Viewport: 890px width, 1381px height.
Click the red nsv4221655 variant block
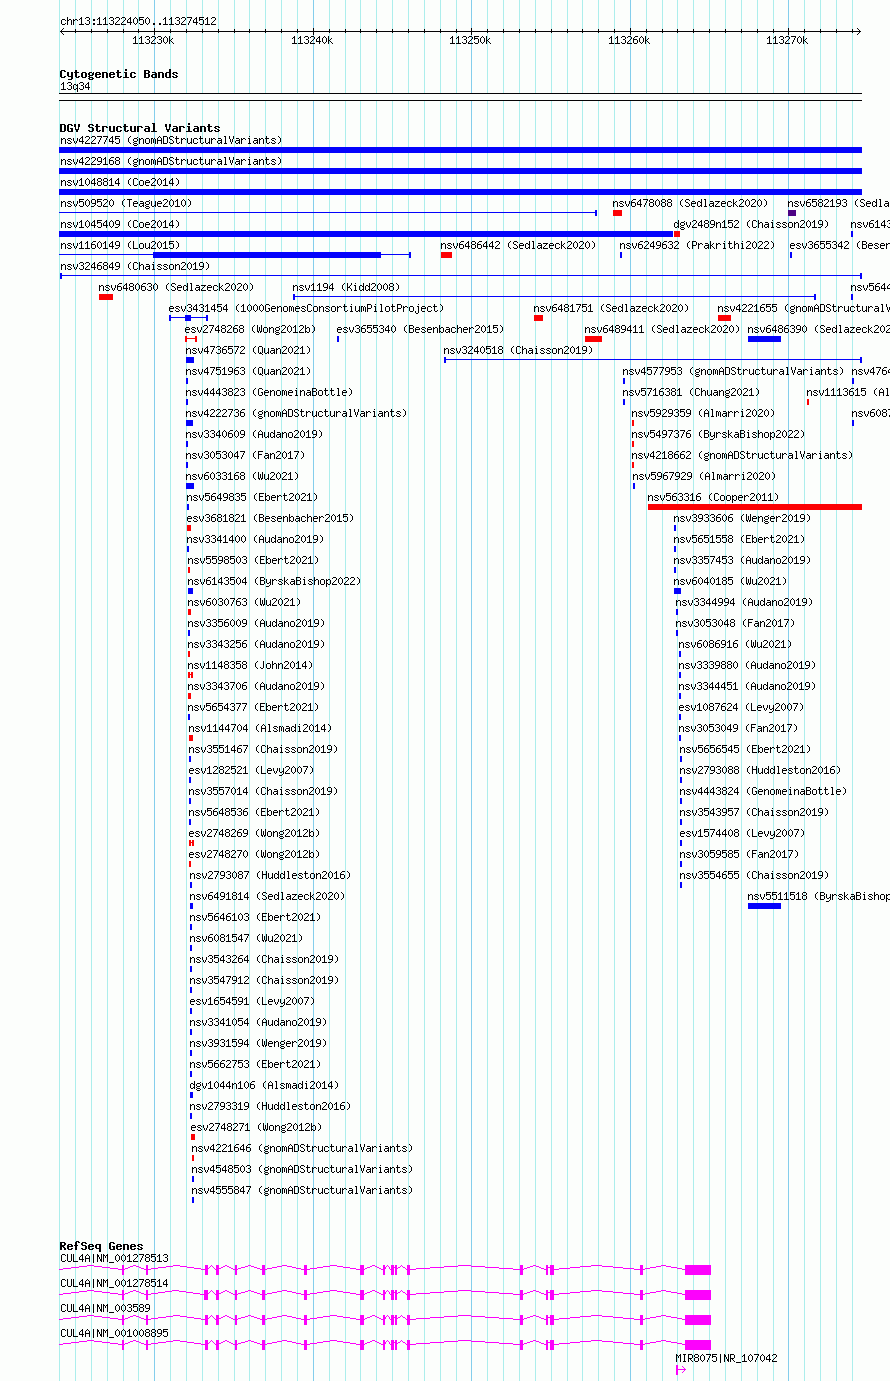coord(725,318)
